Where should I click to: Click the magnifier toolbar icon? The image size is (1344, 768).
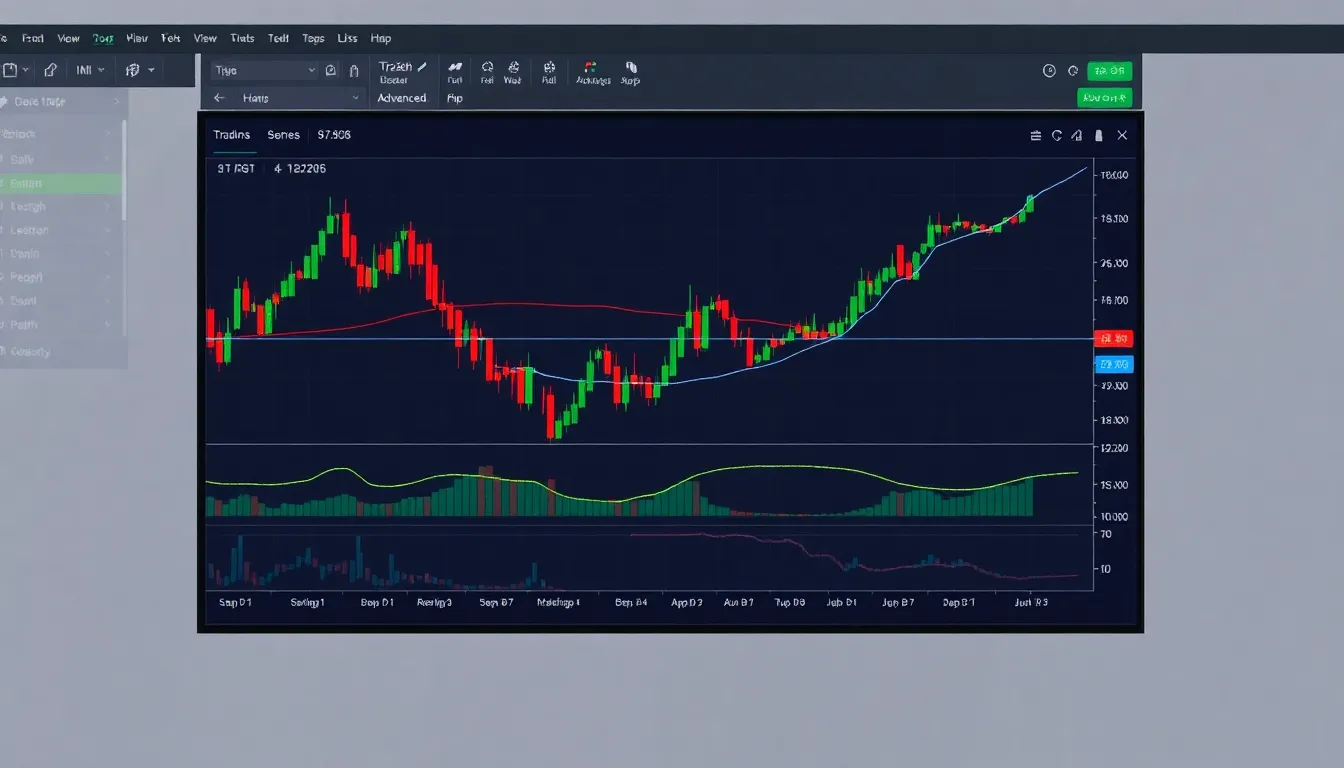[487, 72]
